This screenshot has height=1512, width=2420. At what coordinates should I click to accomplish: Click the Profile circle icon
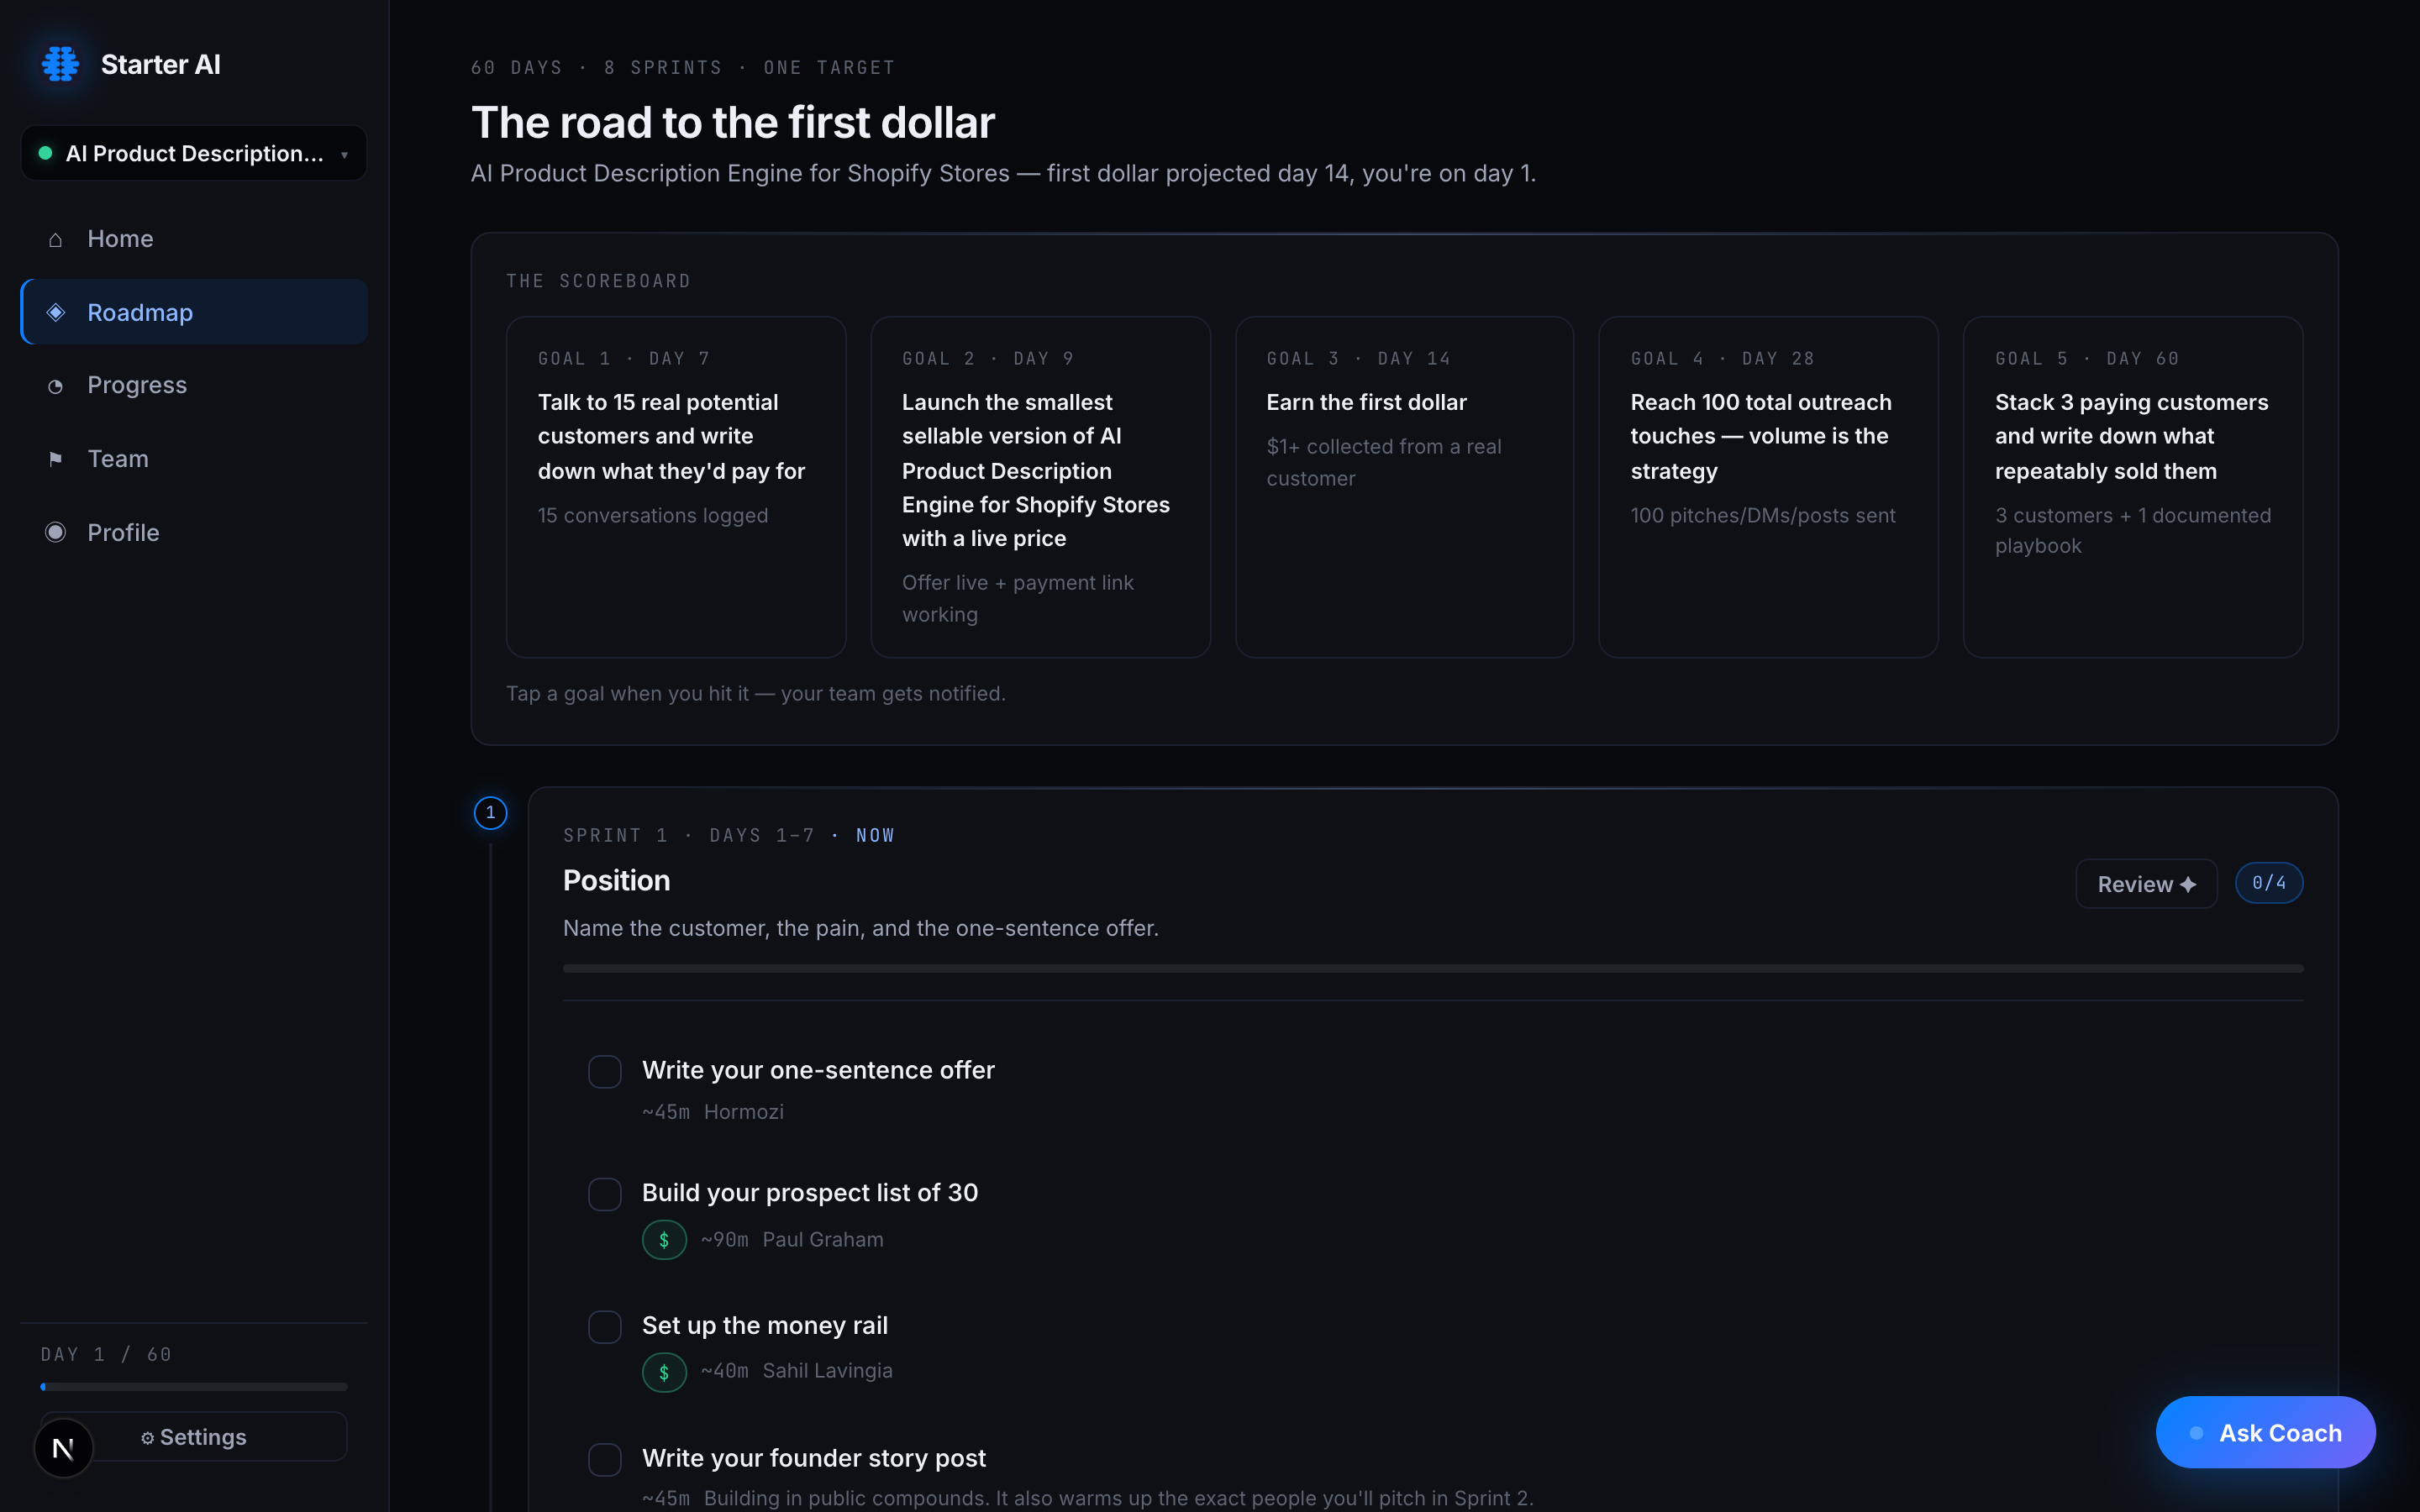tap(56, 532)
